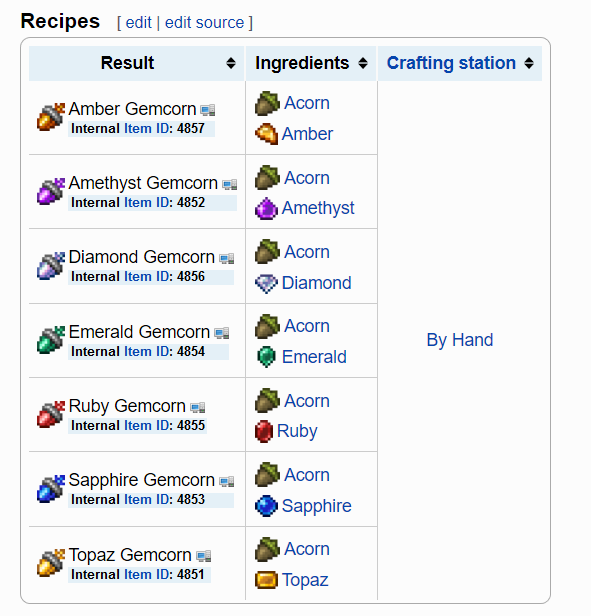Click the Sapphire Gemcorn item icon
Viewport: 591px width, 616px height.
pyautogui.click(x=51, y=488)
